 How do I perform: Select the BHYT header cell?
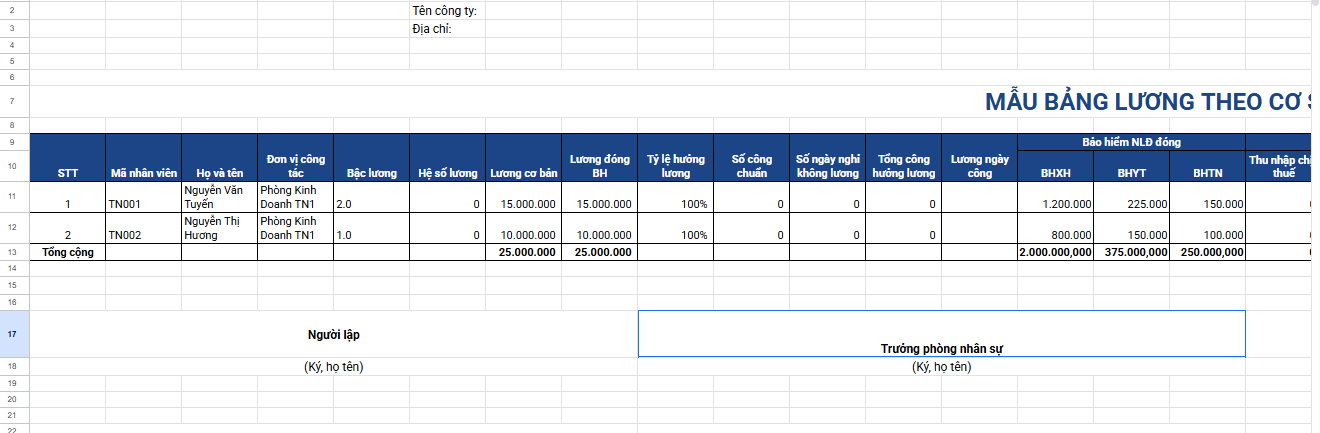[1132, 167]
